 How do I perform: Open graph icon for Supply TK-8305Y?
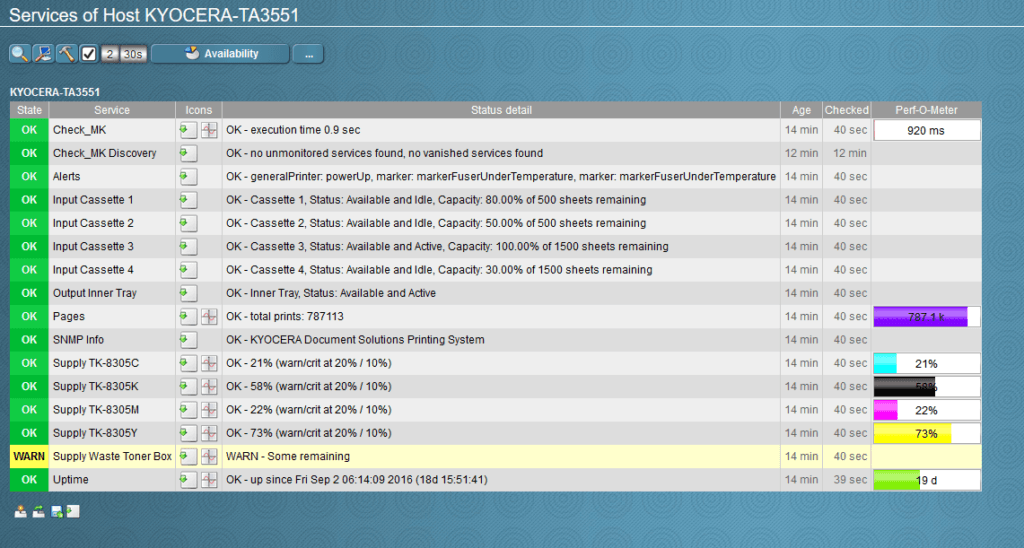pyautogui.click(x=209, y=433)
